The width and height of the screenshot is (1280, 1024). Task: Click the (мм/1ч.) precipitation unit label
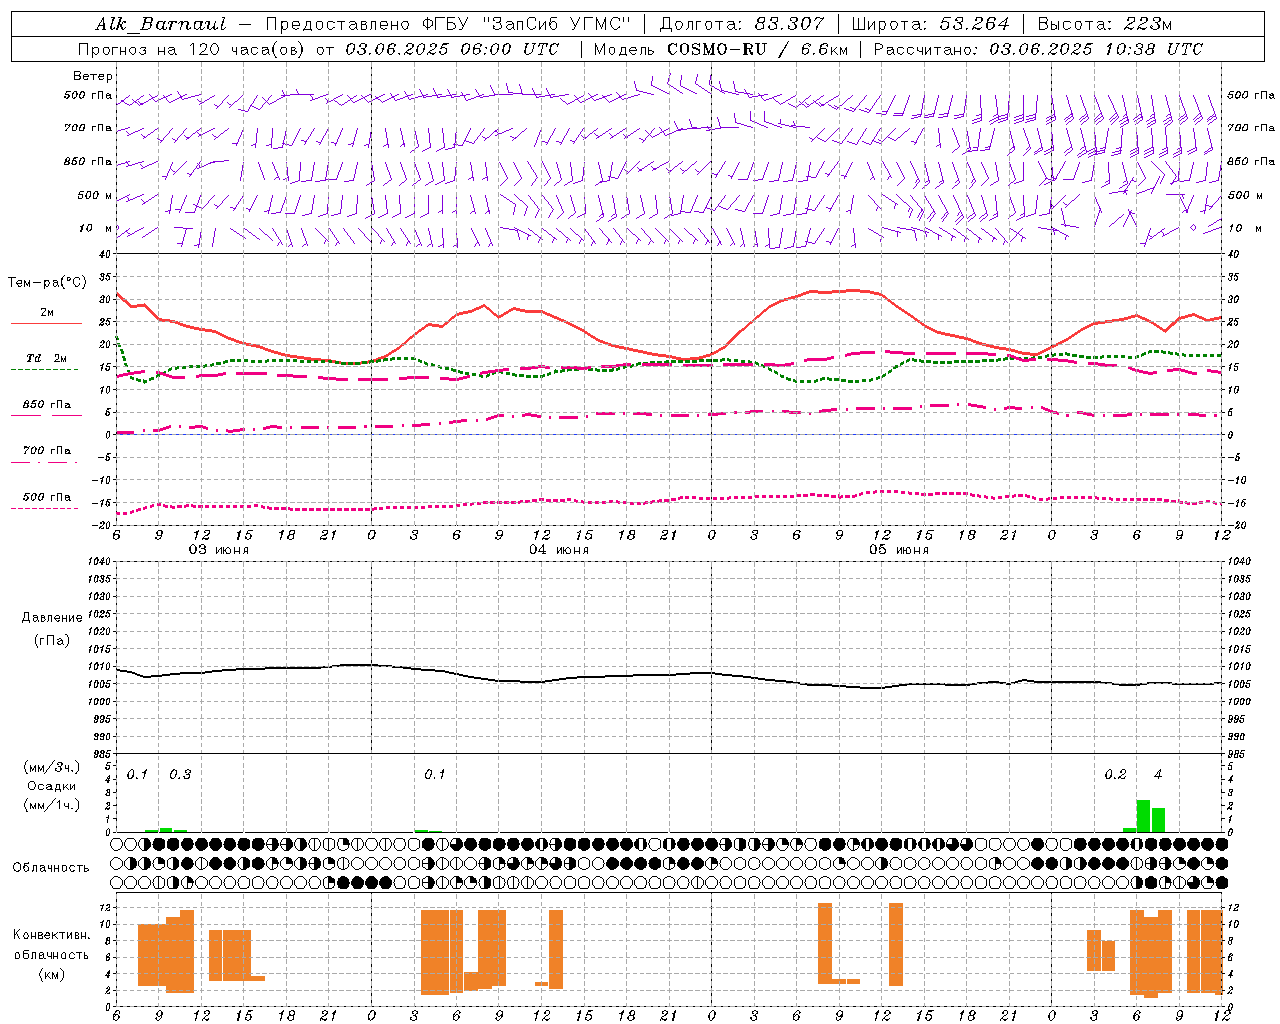click(x=51, y=805)
